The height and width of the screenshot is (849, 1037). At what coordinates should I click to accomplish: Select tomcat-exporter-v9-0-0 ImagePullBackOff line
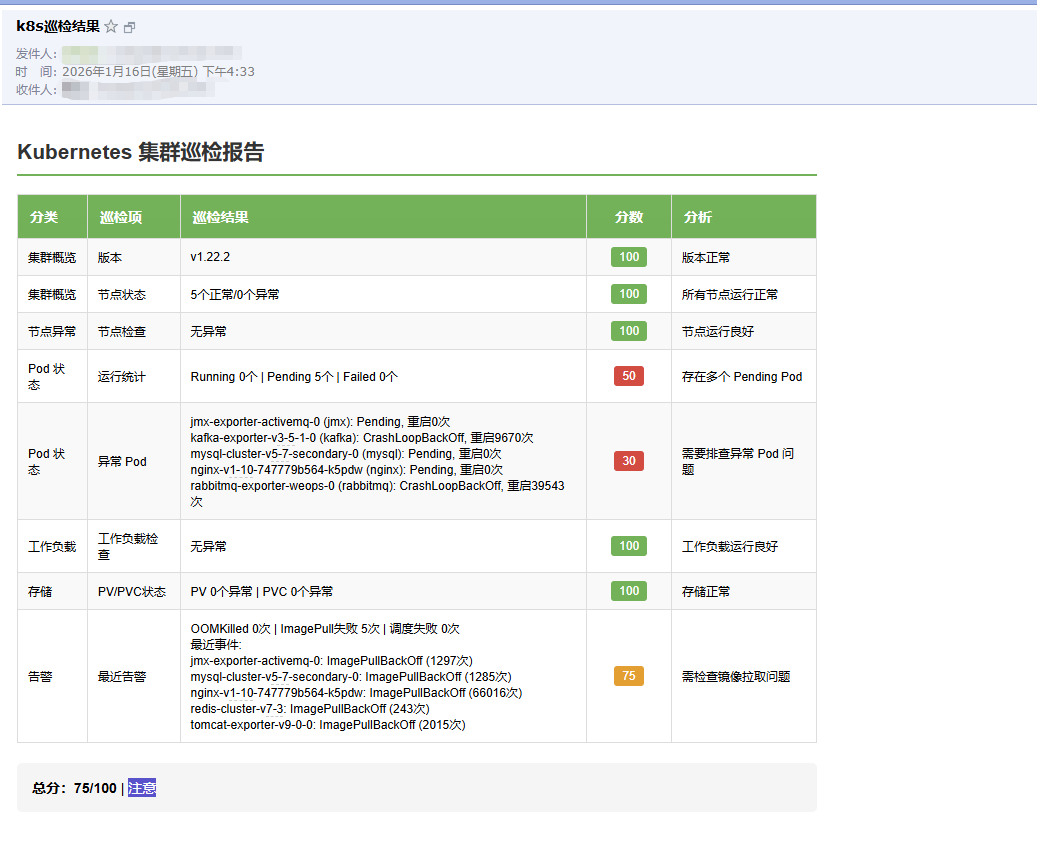(x=328, y=725)
